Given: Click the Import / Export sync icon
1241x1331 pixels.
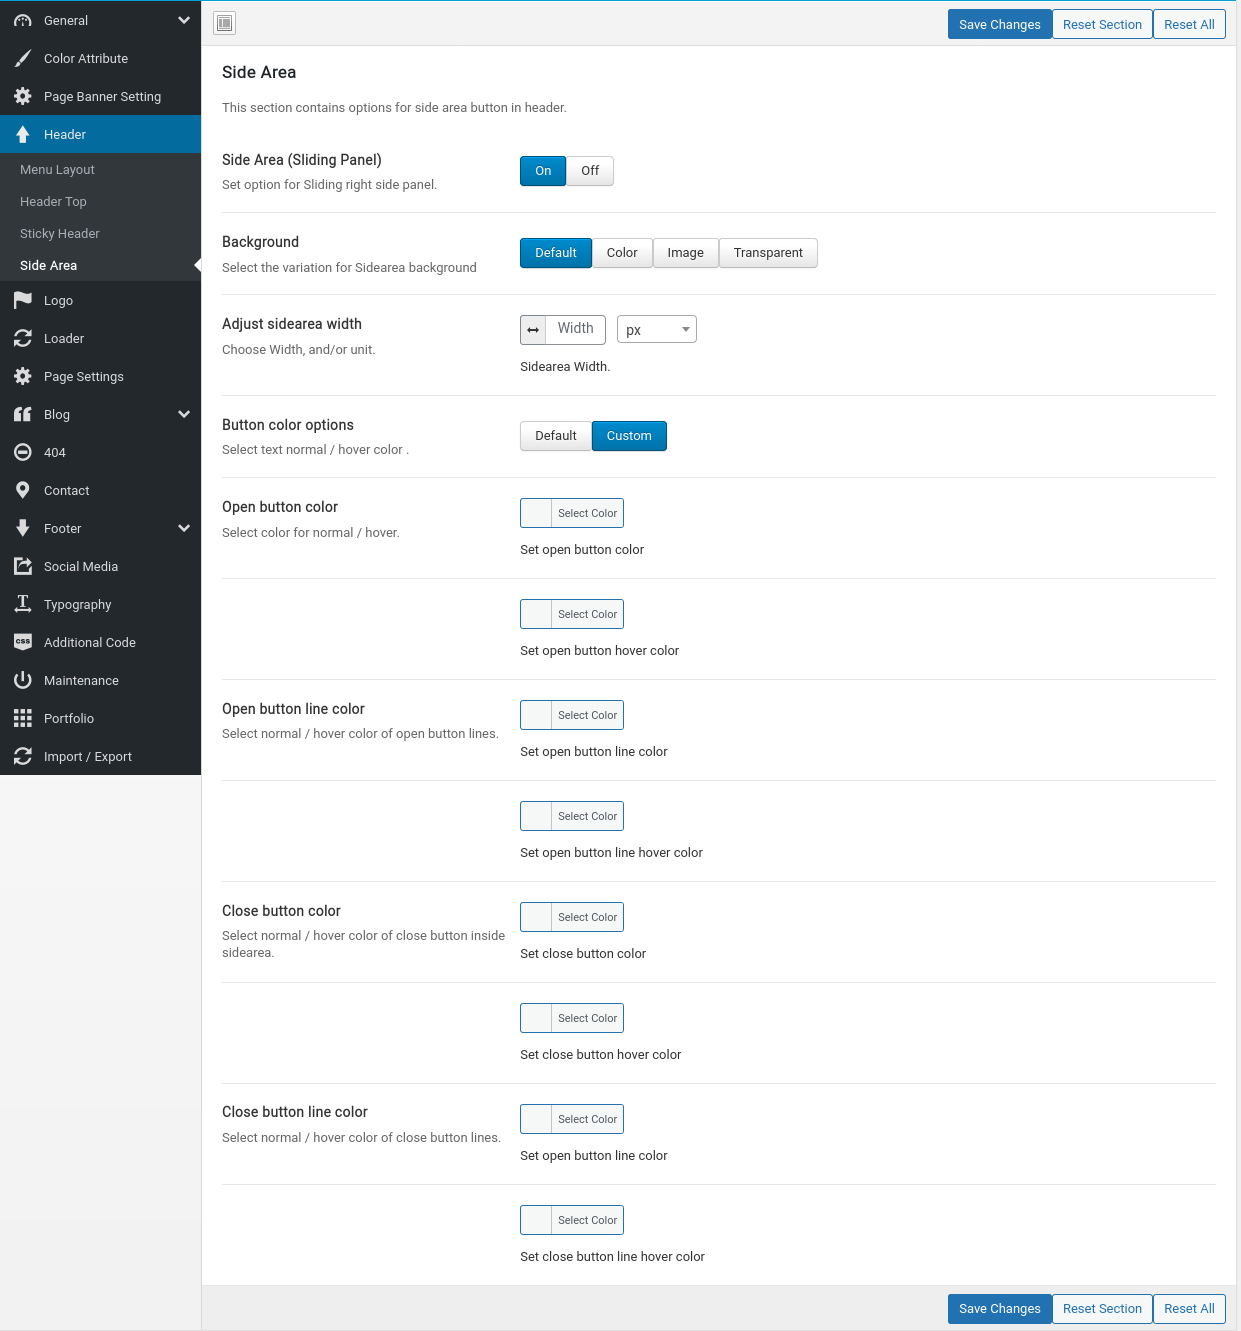Looking at the screenshot, I should [23, 756].
